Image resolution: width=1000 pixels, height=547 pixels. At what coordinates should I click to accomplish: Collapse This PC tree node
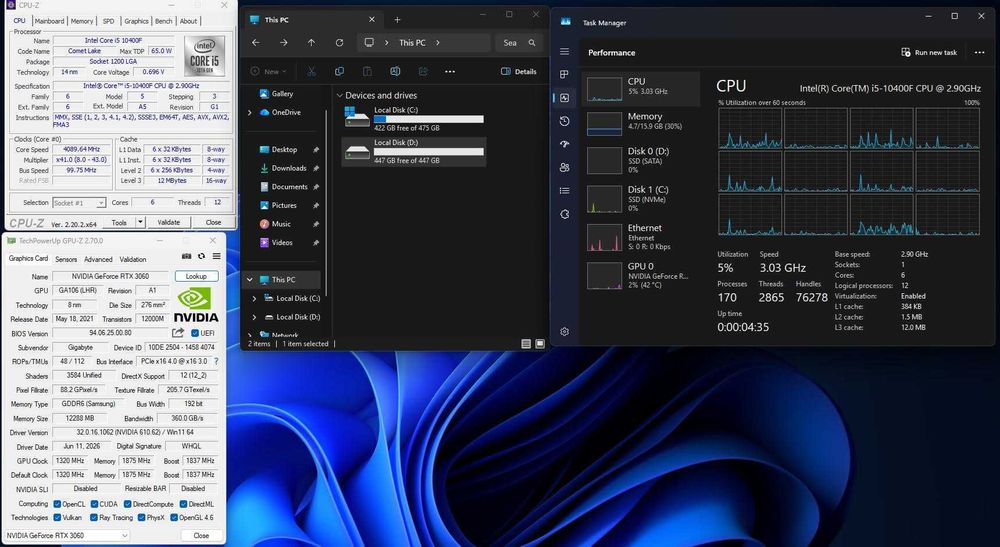click(250, 280)
